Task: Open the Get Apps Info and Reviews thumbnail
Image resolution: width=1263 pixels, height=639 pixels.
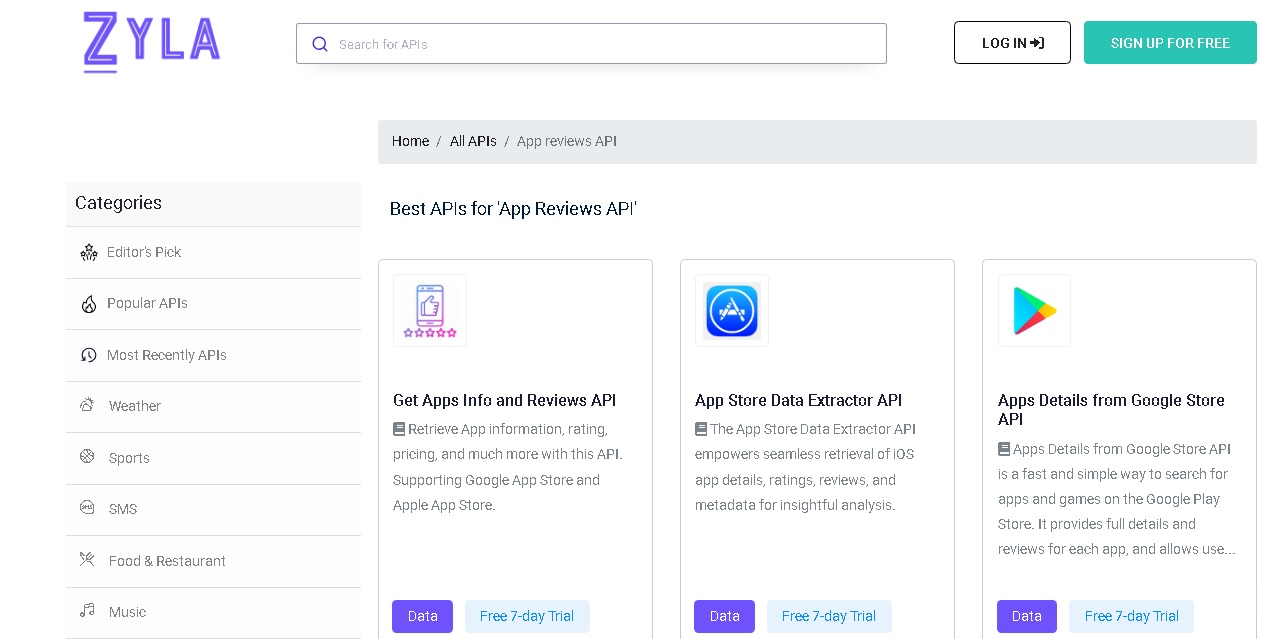Action: (x=430, y=310)
